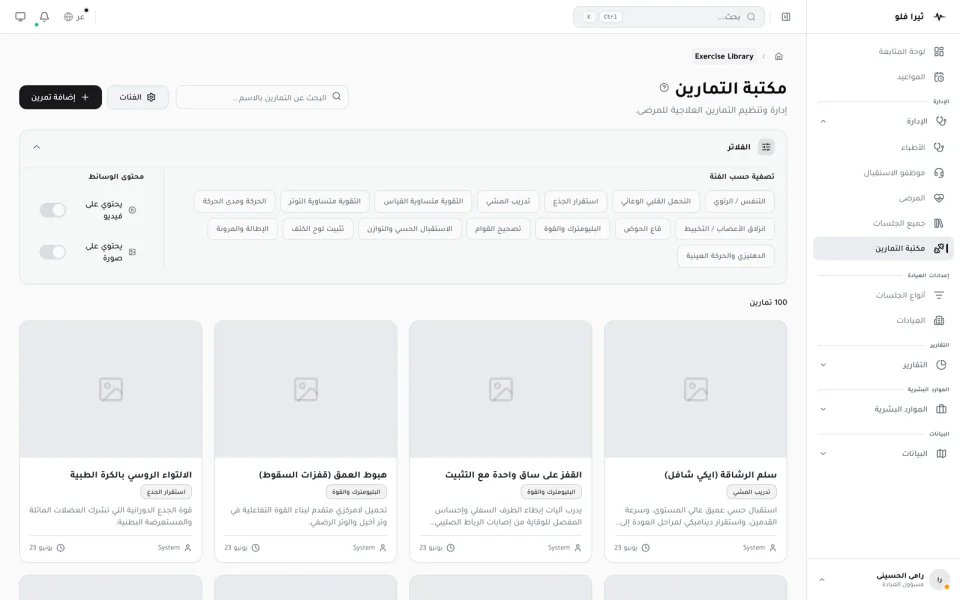Select مكتبة التمارين in sidebar

click(x=883, y=248)
